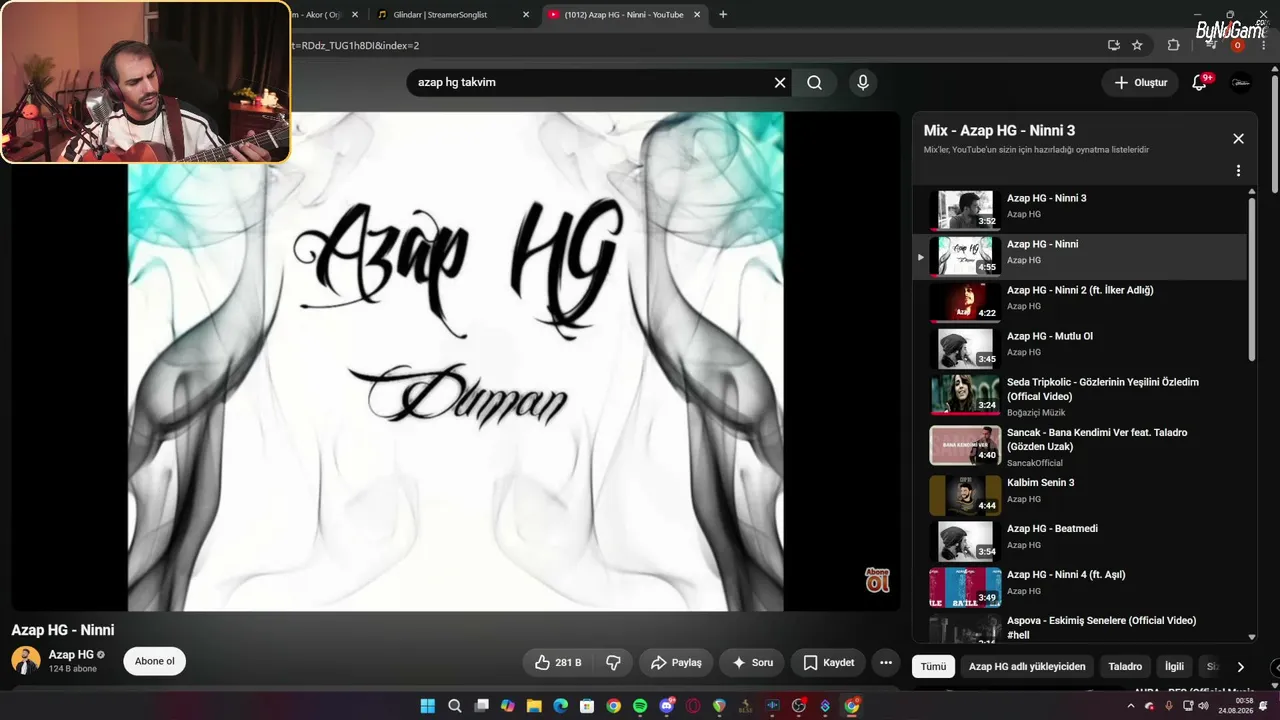Open Chrome extensions puzzle icon

point(1174,45)
